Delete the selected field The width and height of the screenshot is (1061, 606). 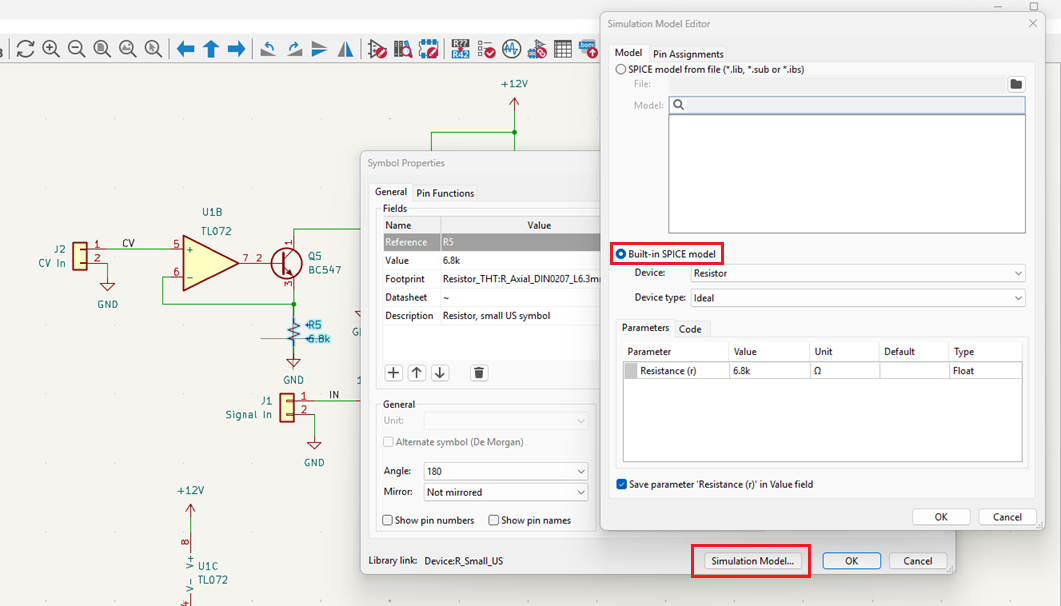tap(479, 373)
